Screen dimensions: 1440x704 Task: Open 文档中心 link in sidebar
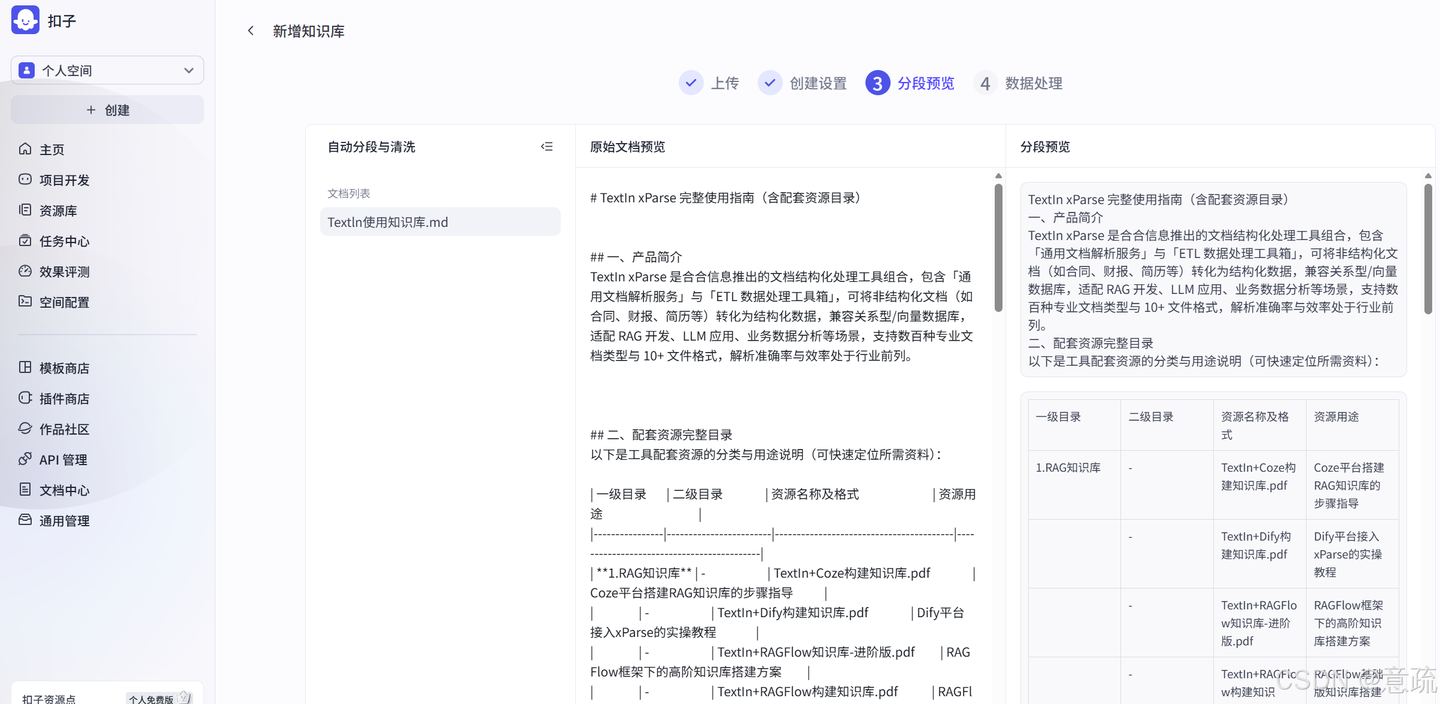pos(64,490)
